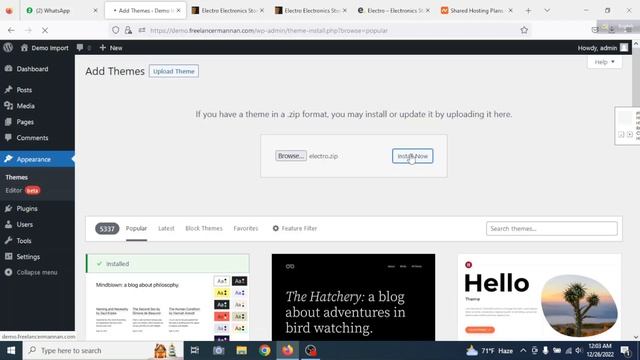Open the taskbar clock and date

[x=600, y=350]
